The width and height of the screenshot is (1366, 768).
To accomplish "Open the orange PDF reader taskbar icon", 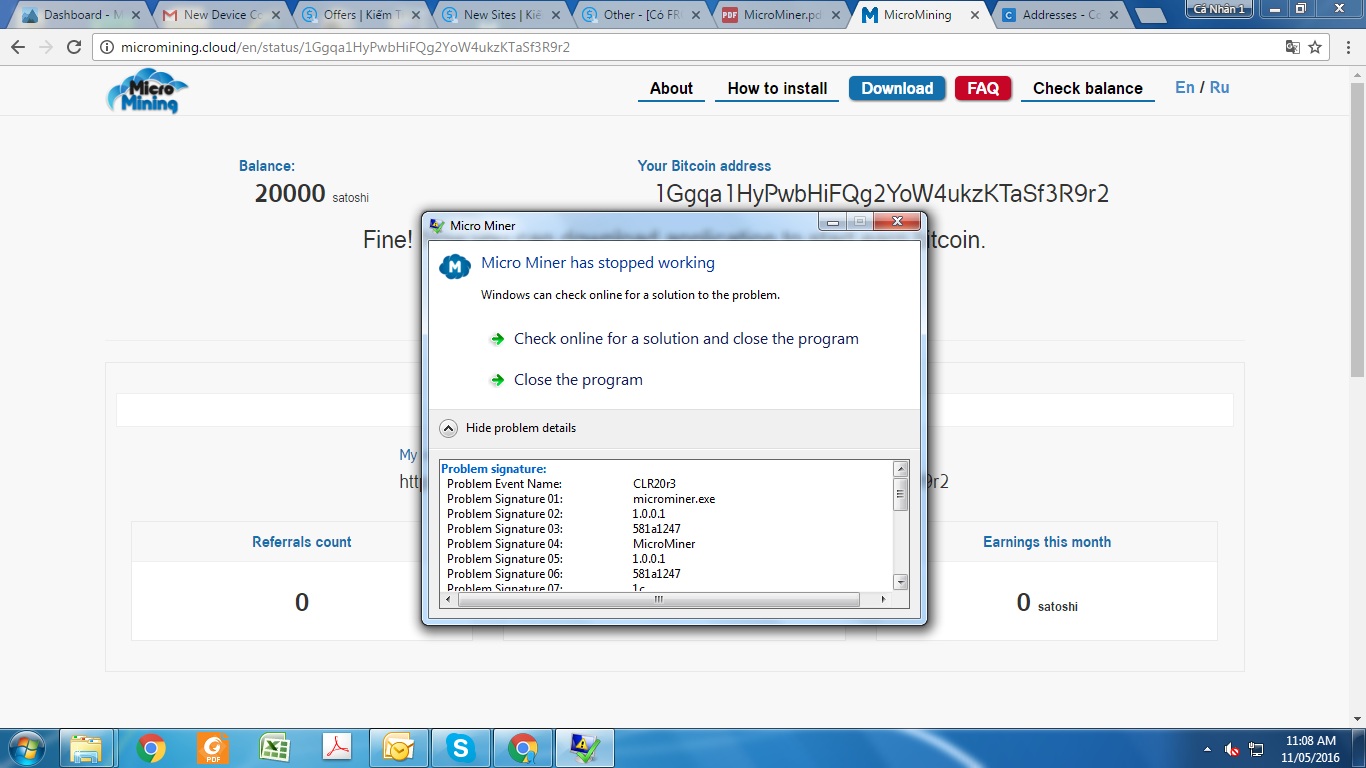I will pyautogui.click(x=213, y=748).
